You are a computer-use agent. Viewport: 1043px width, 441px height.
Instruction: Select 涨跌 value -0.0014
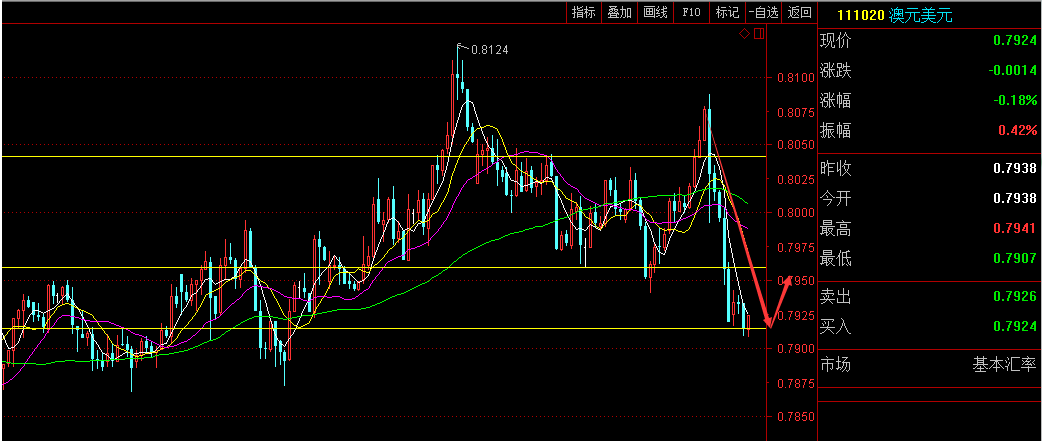tap(1012, 71)
